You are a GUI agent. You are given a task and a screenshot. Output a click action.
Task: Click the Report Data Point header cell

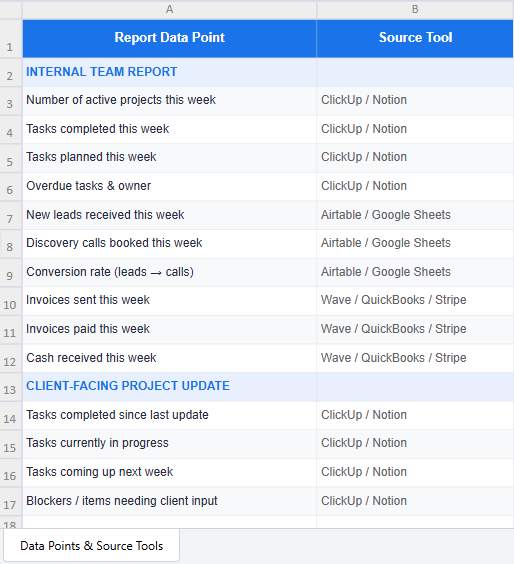point(169,38)
